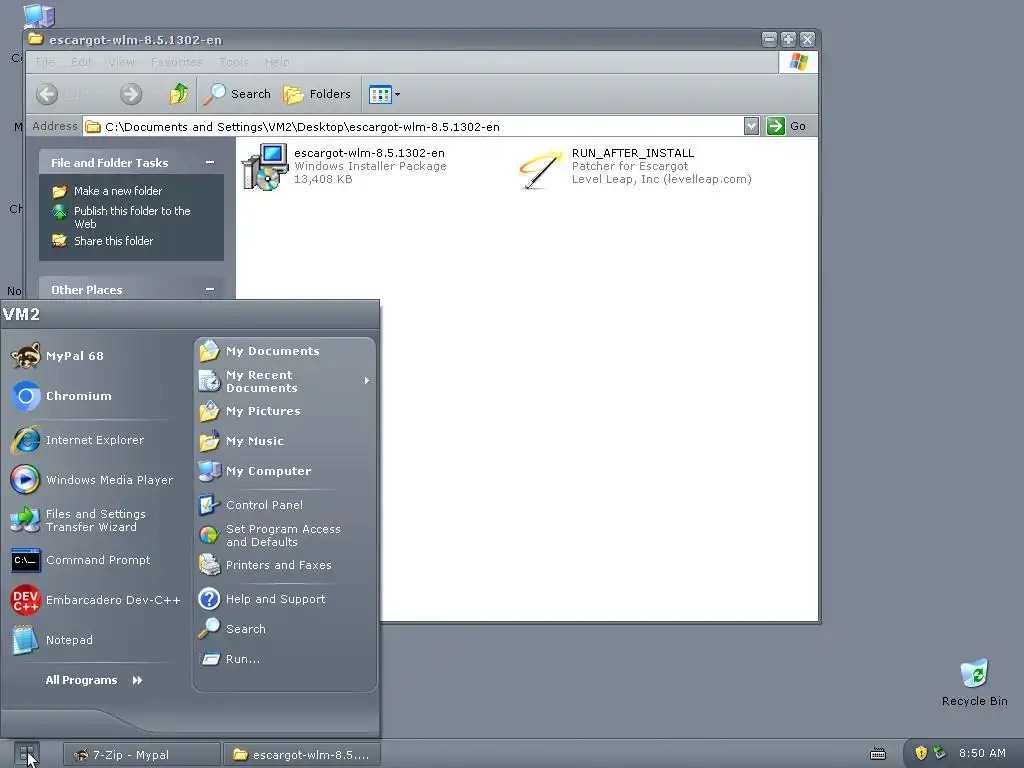The width and height of the screenshot is (1024, 768).
Task: Go up one folder level
Action: (x=178, y=94)
